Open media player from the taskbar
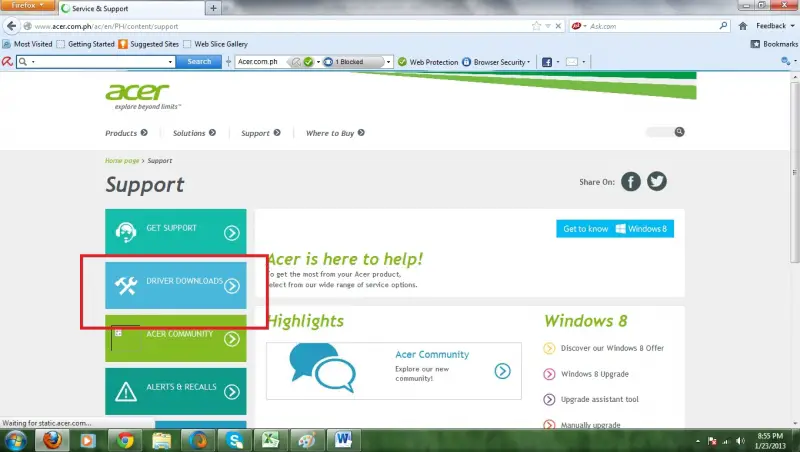The image size is (800, 452). pos(88,440)
